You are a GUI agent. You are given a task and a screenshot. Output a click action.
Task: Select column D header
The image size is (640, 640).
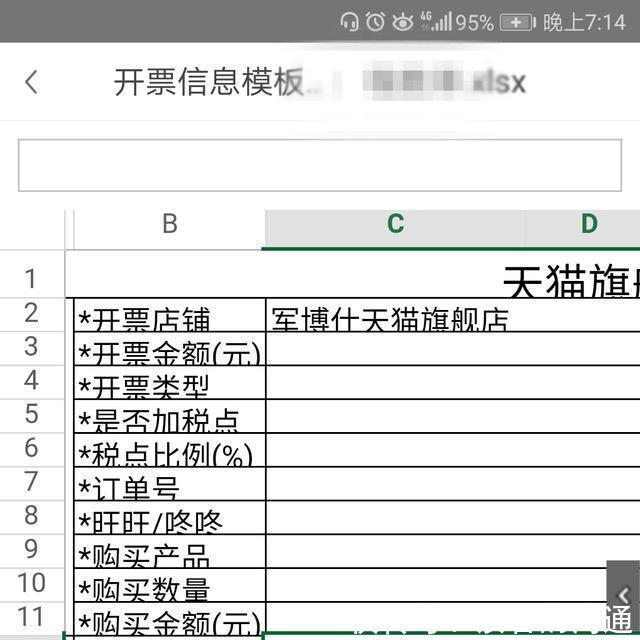point(582,229)
